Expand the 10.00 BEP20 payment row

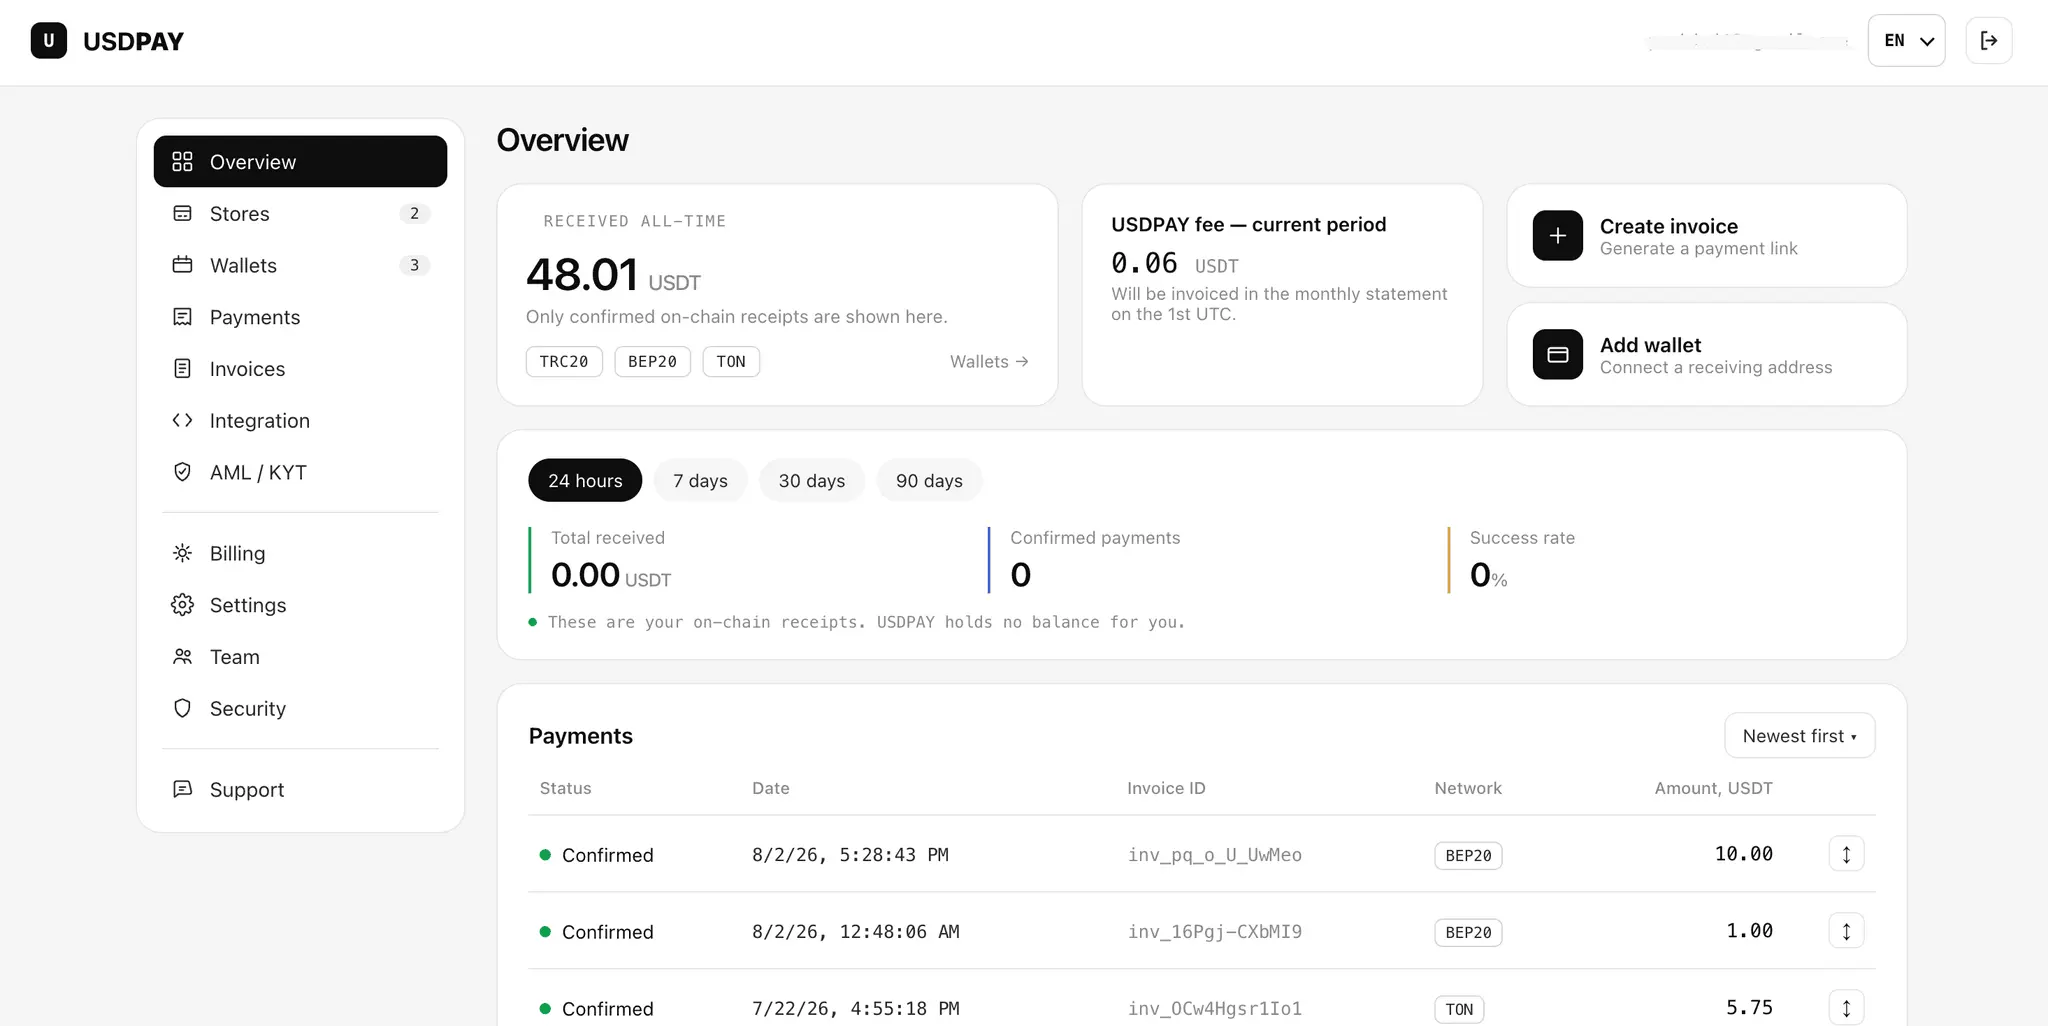tap(1846, 854)
